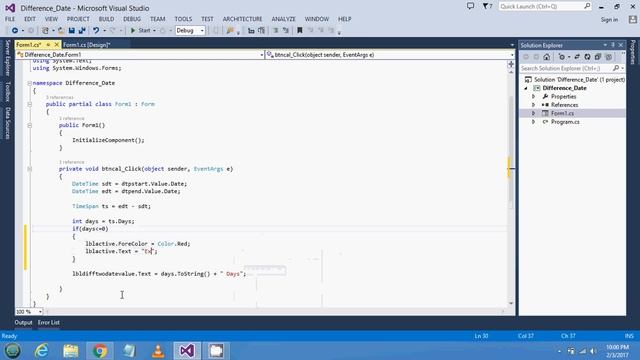Image resolution: width=640 pixels, height=360 pixels.
Task: Click the Bookmark toolbar icon
Action: (x=300, y=31)
